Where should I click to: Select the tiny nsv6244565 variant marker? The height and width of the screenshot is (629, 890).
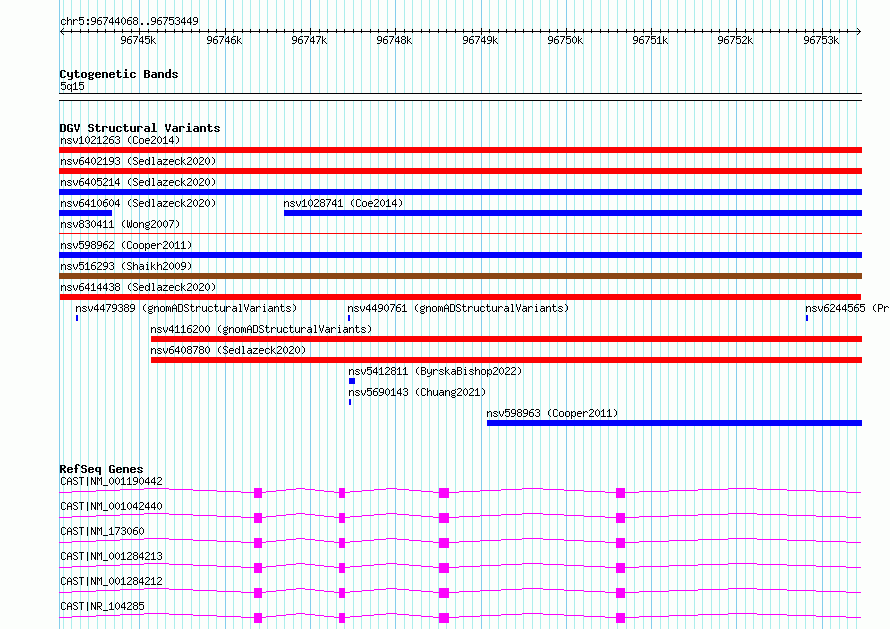tap(807, 318)
